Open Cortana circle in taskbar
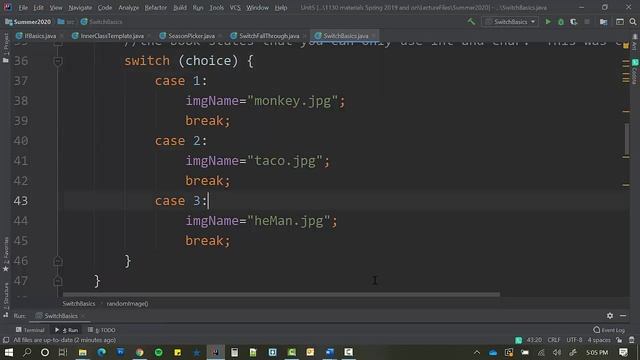The height and width of the screenshot is (360, 640). click(45, 352)
